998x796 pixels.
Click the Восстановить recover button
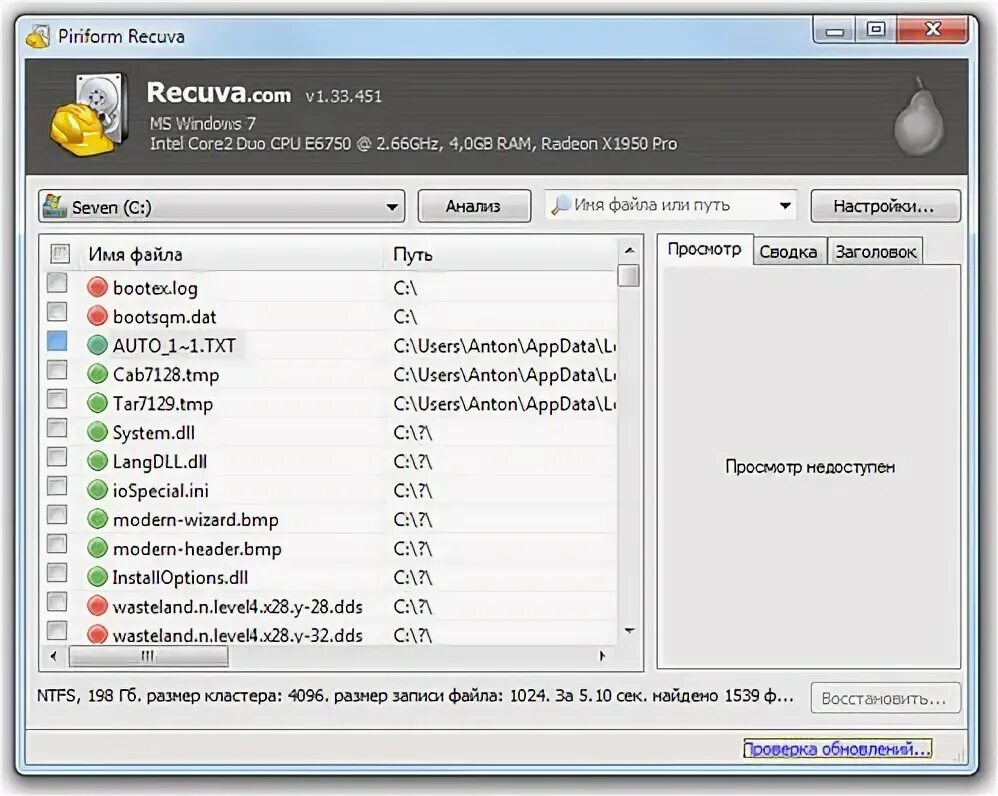tap(885, 699)
